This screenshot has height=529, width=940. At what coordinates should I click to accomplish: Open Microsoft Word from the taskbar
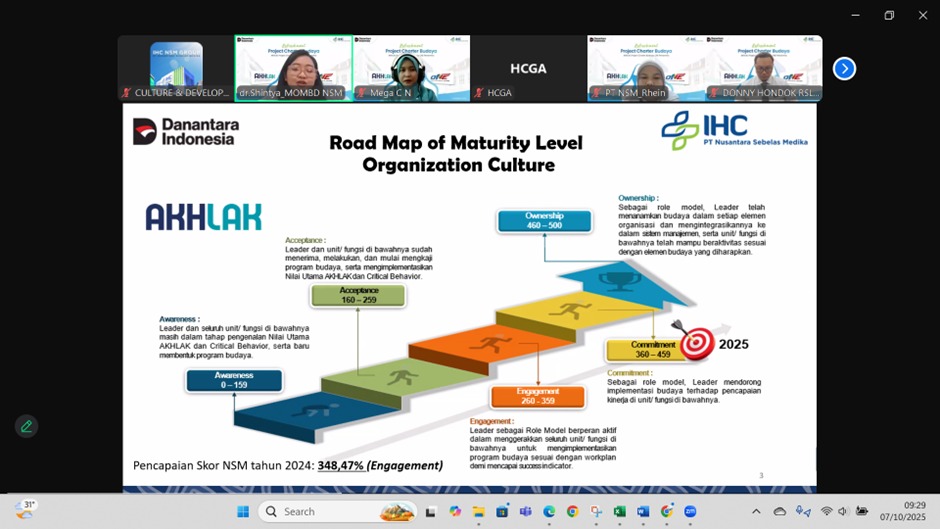pos(643,512)
